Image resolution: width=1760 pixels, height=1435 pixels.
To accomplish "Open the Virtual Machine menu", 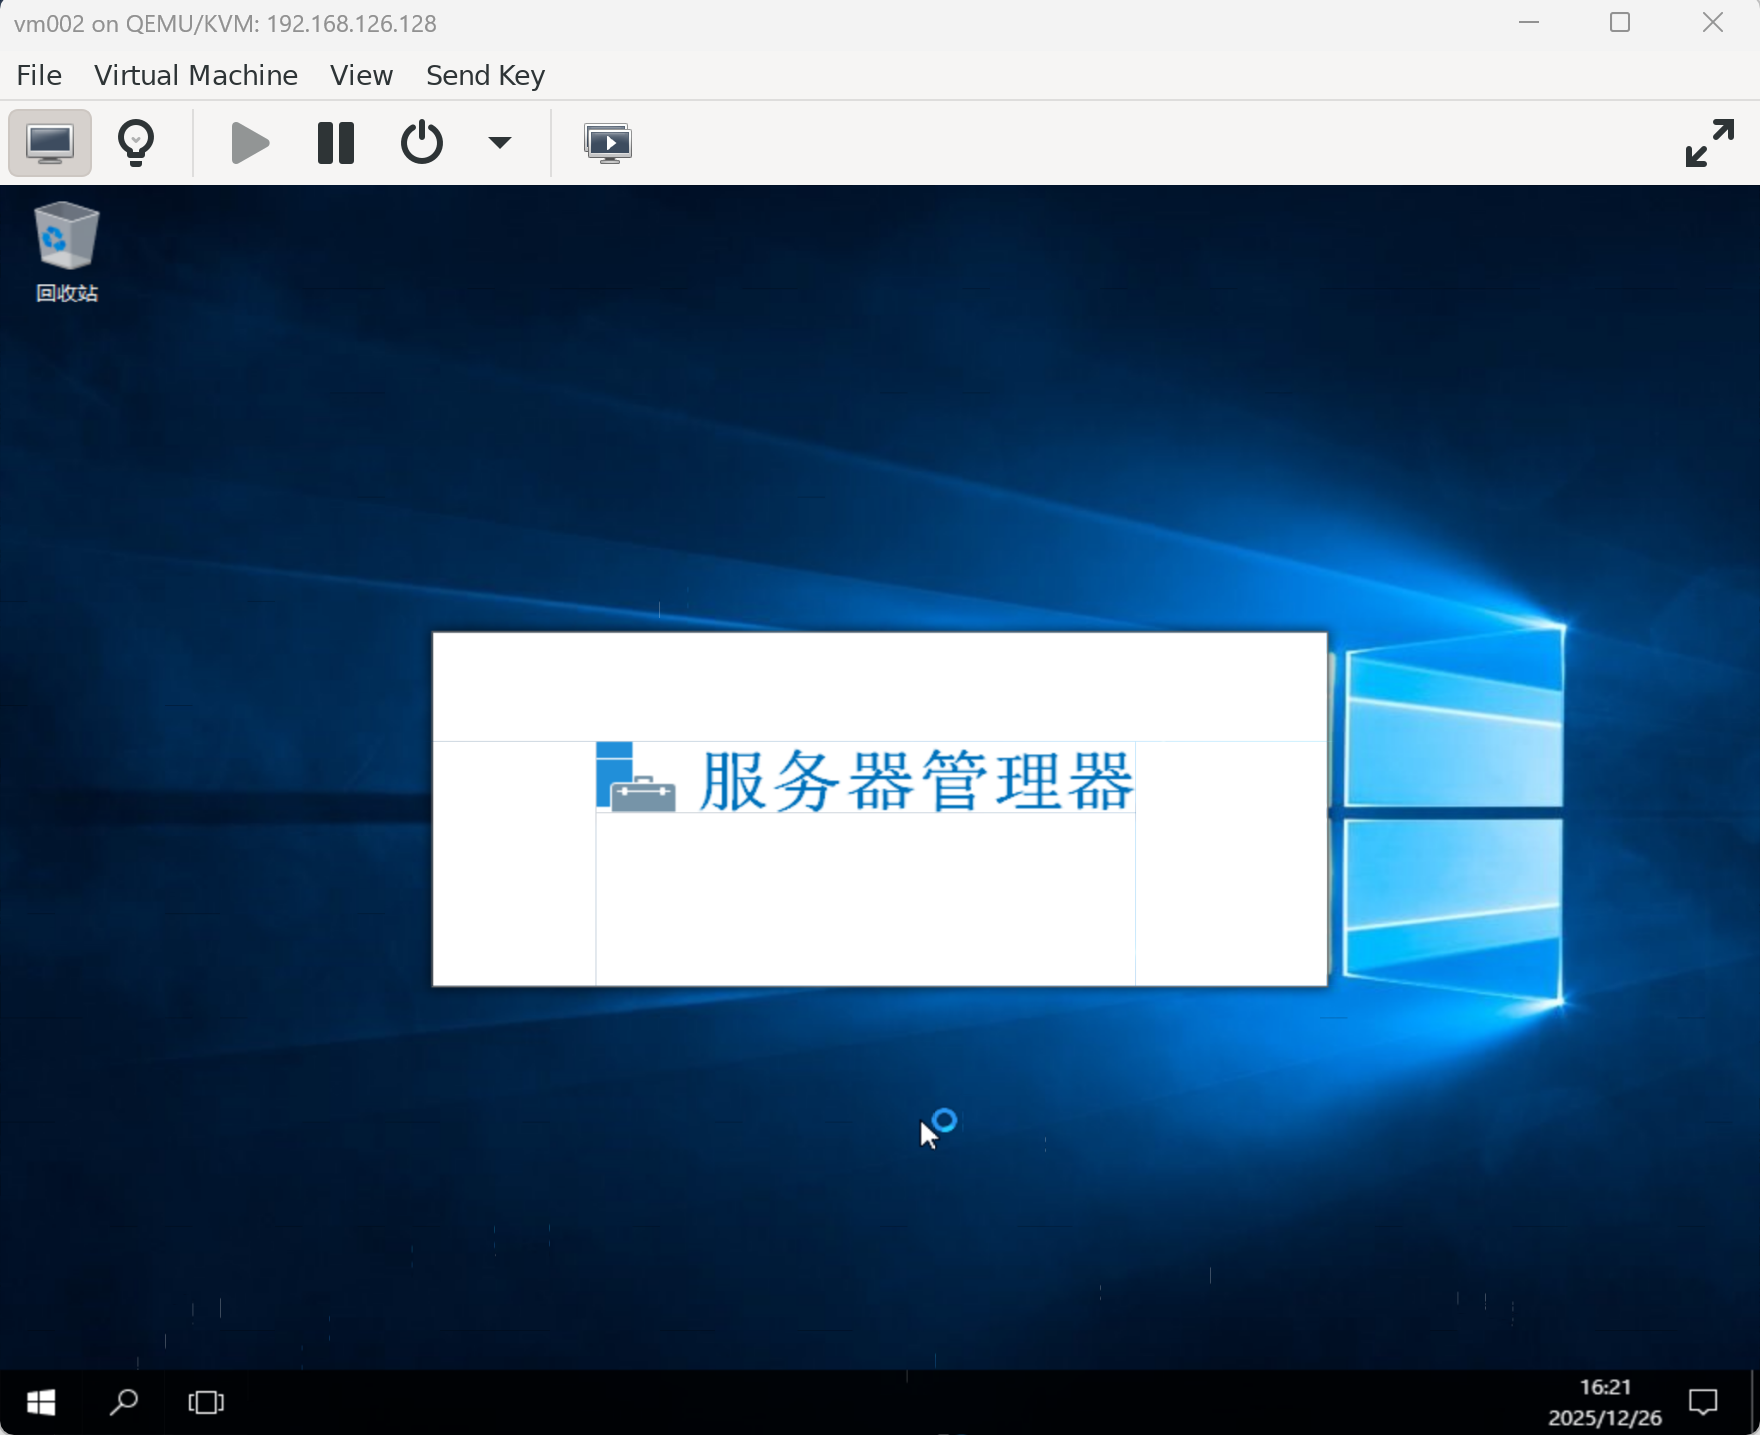I will coord(195,74).
